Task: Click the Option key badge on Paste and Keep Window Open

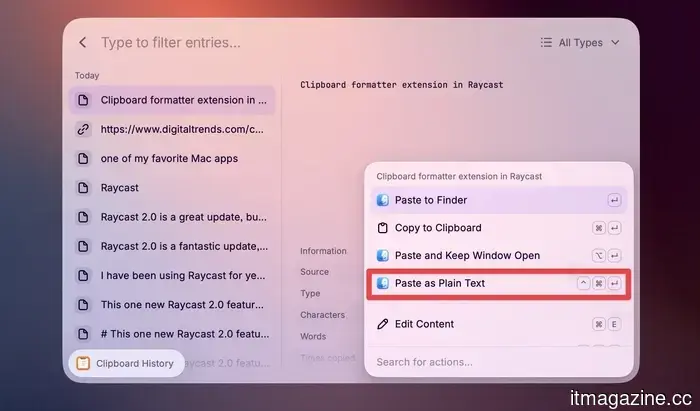Action: [599, 256]
